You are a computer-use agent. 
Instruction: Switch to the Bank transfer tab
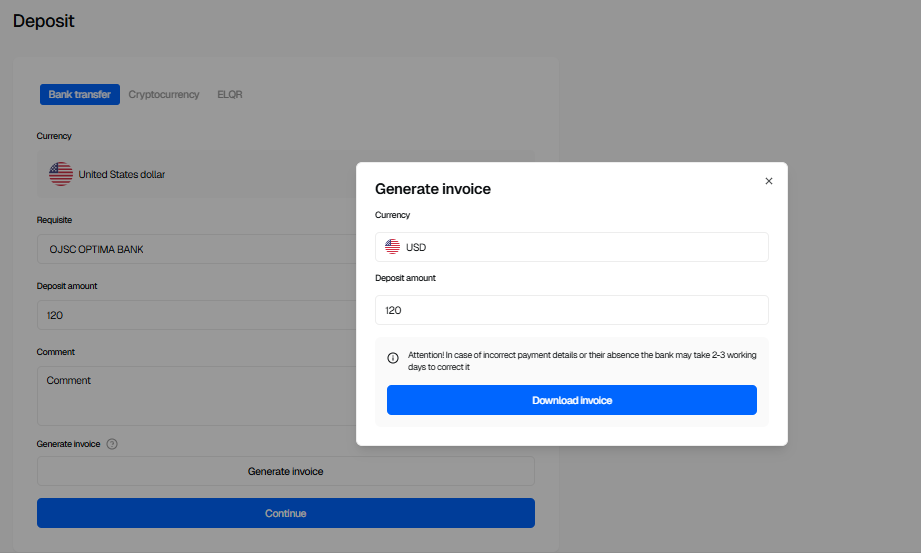pyautogui.click(x=80, y=95)
